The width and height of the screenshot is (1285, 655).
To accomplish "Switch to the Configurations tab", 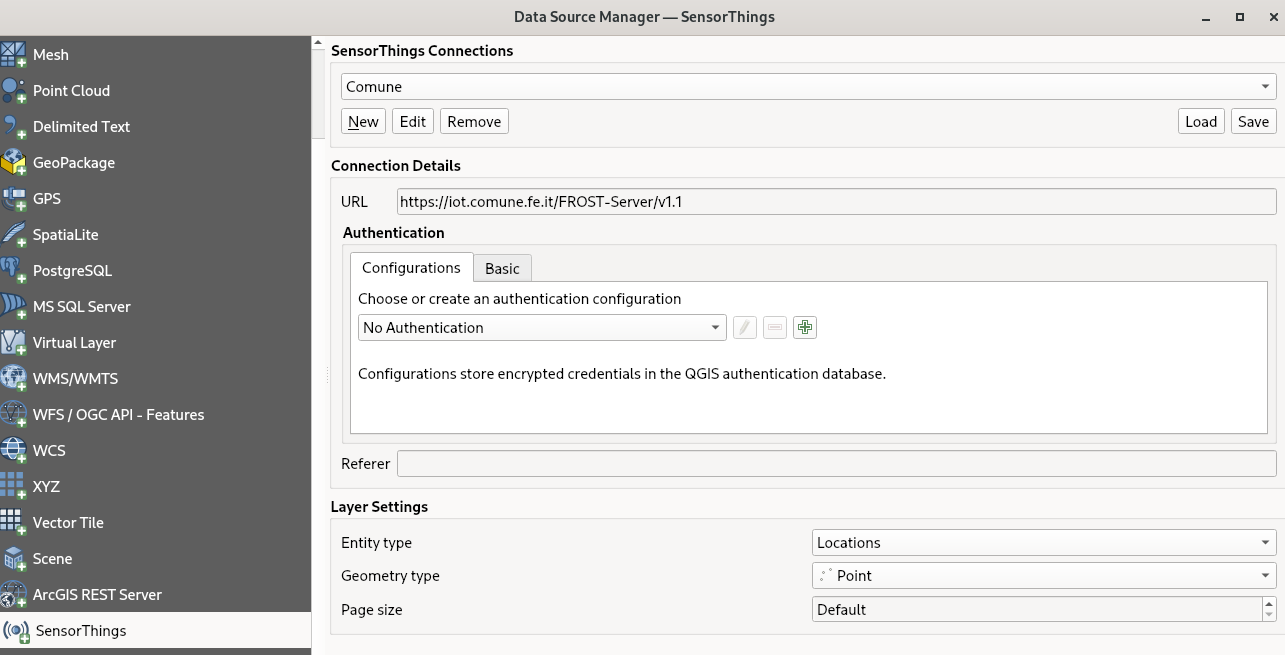I will click(x=411, y=268).
